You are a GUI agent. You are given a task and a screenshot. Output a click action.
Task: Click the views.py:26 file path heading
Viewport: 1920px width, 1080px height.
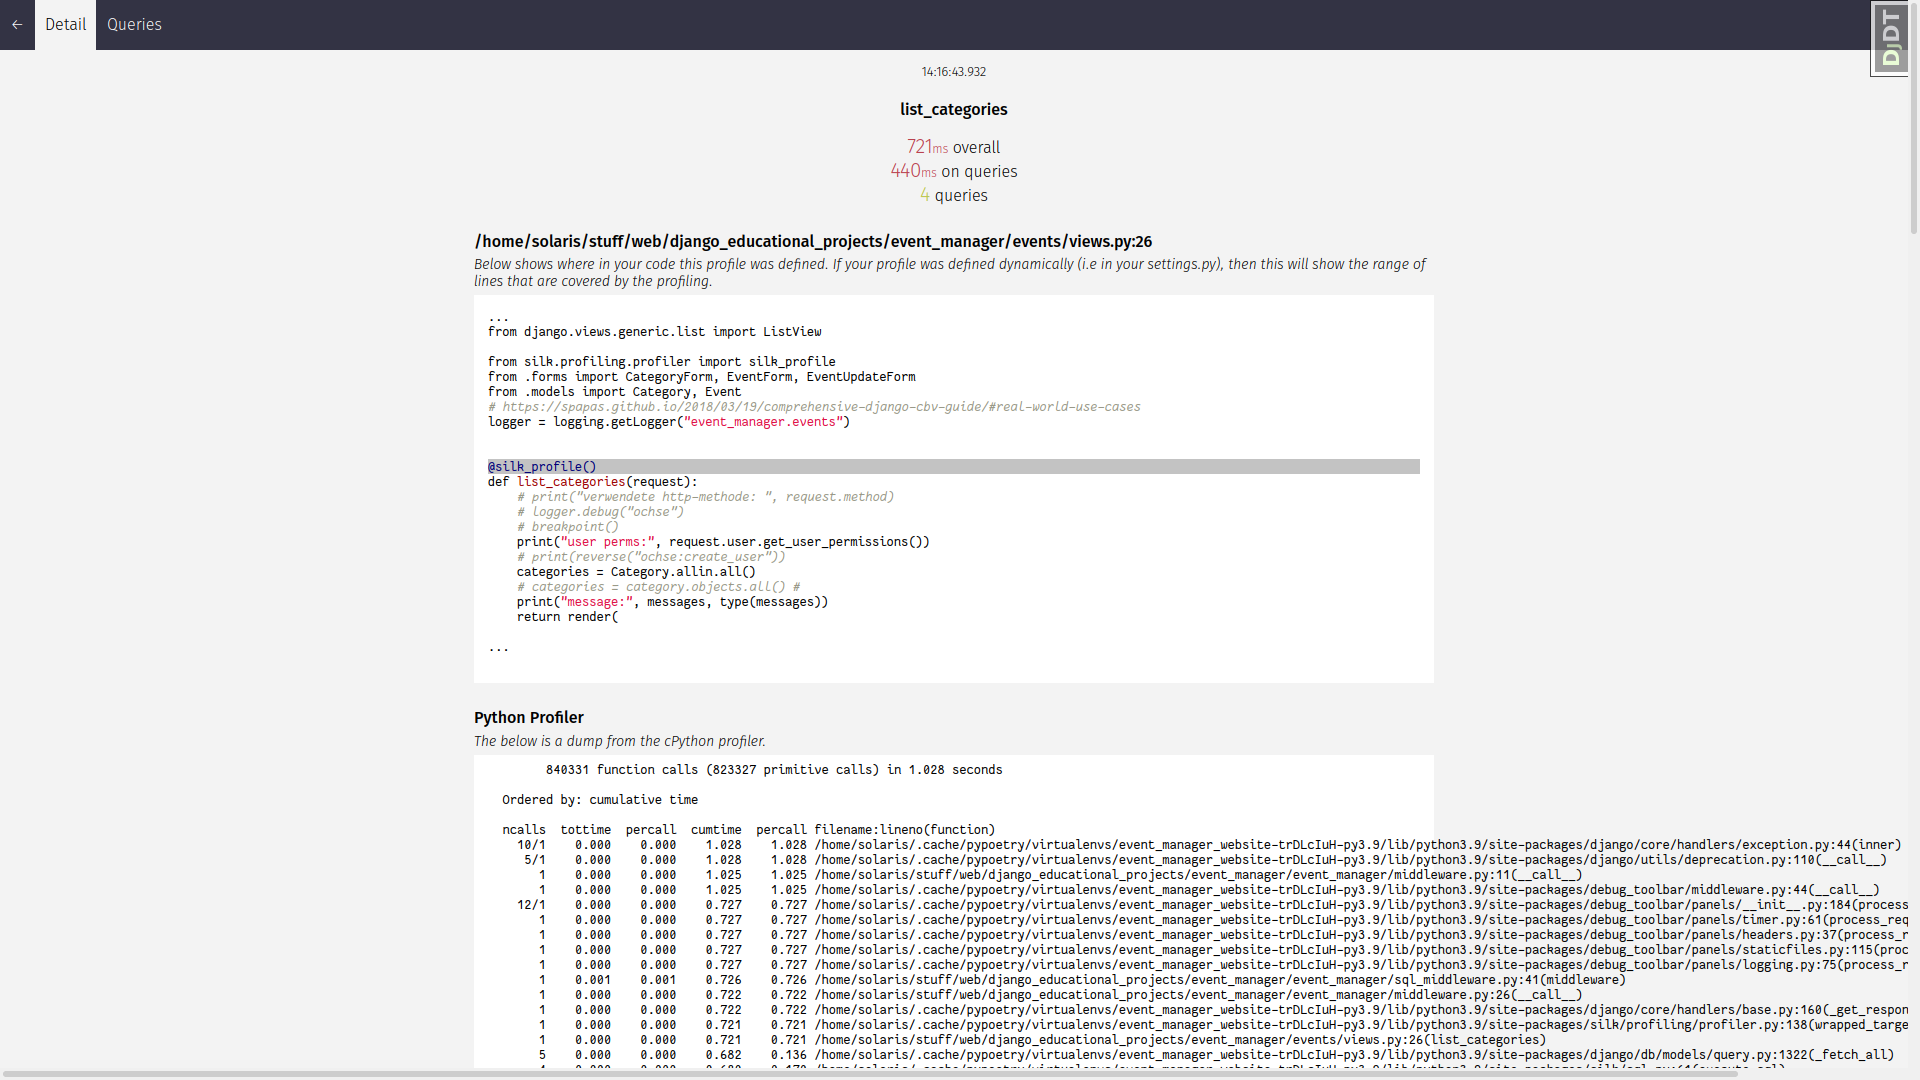812,241
